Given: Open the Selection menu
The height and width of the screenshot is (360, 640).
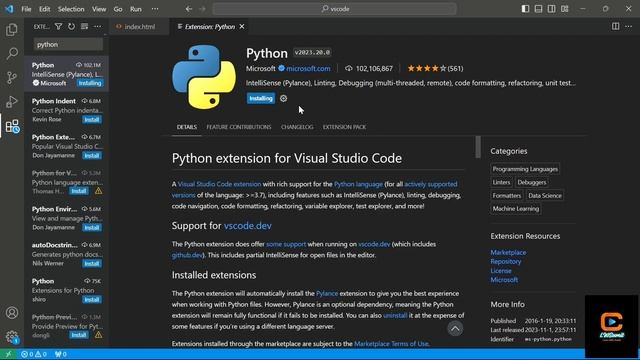Looking at the screenshot, I should coord(71,9).
